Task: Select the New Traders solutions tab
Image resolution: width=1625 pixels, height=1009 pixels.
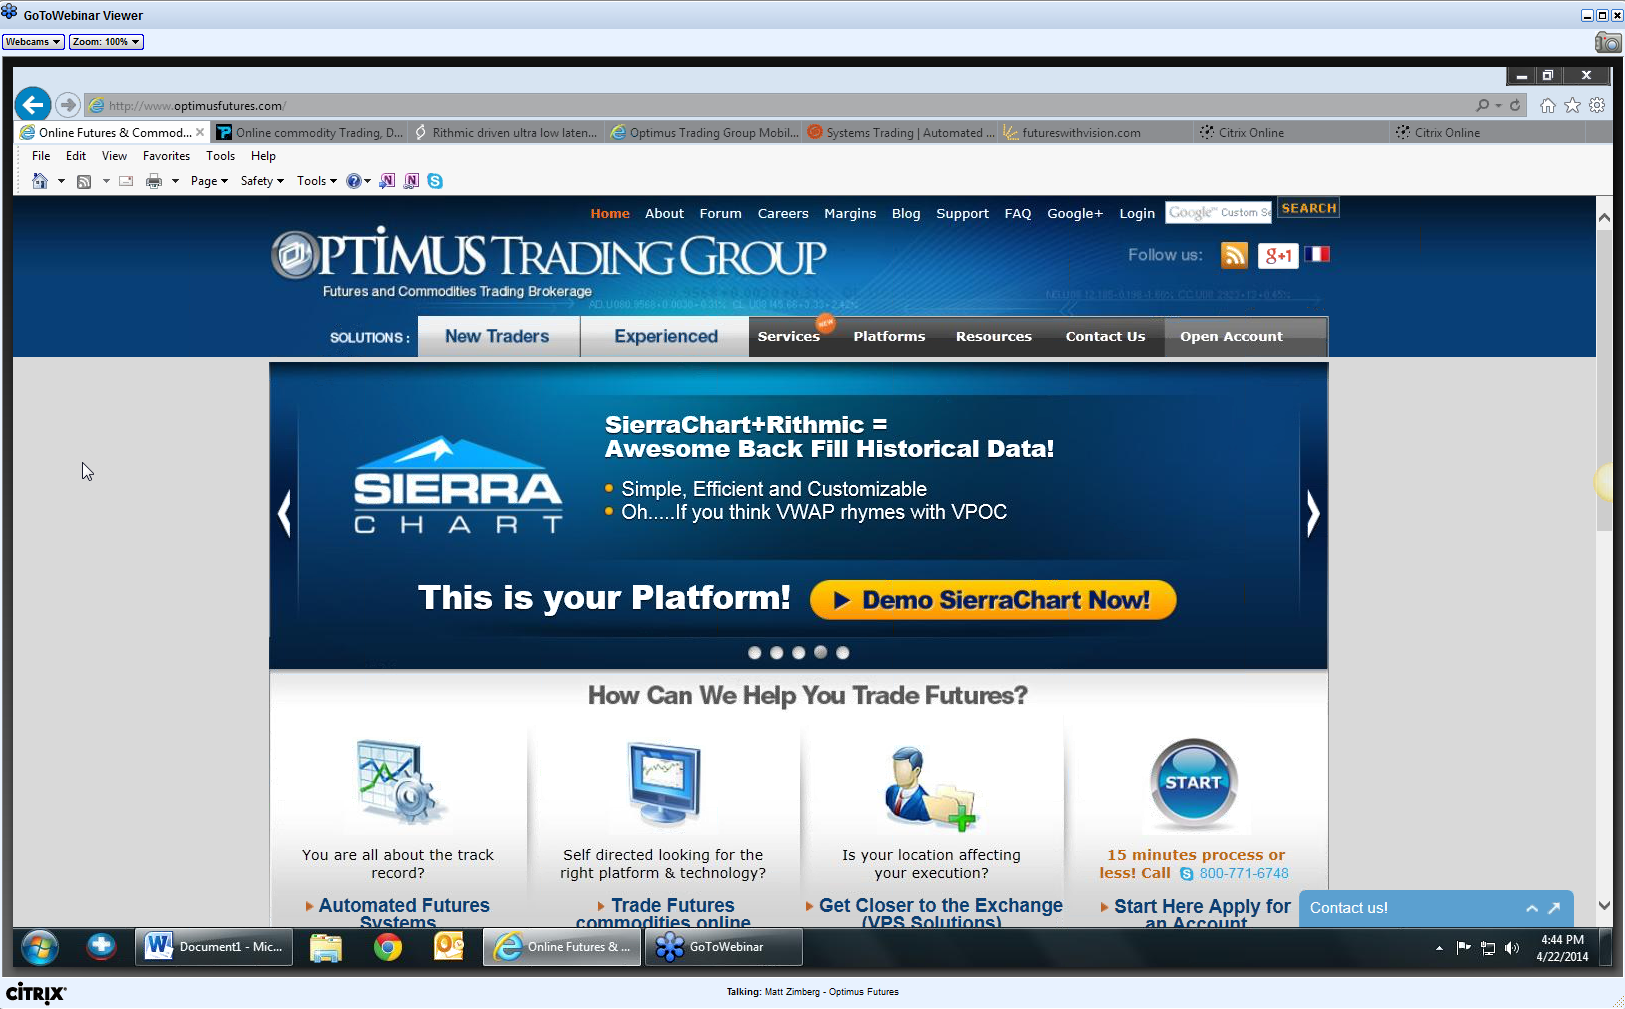Action: (498, 336)
